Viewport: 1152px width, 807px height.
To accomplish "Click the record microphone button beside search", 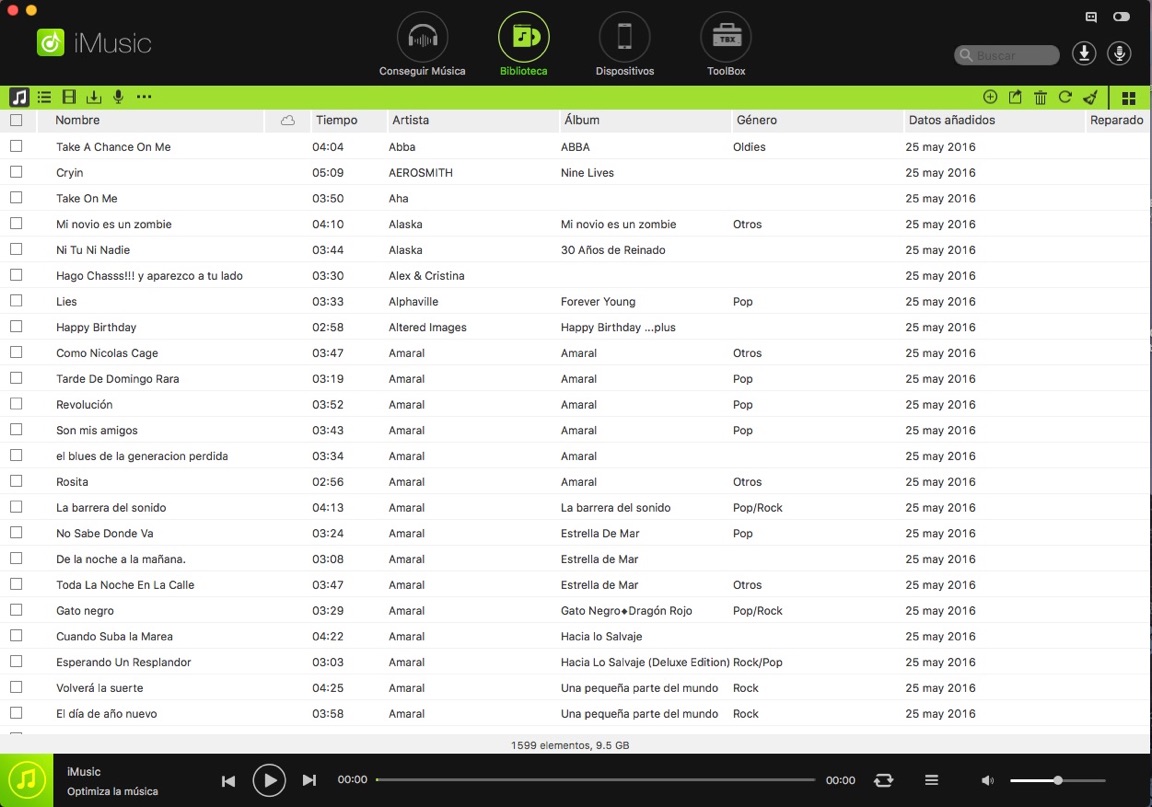I will click(1119, 54).
